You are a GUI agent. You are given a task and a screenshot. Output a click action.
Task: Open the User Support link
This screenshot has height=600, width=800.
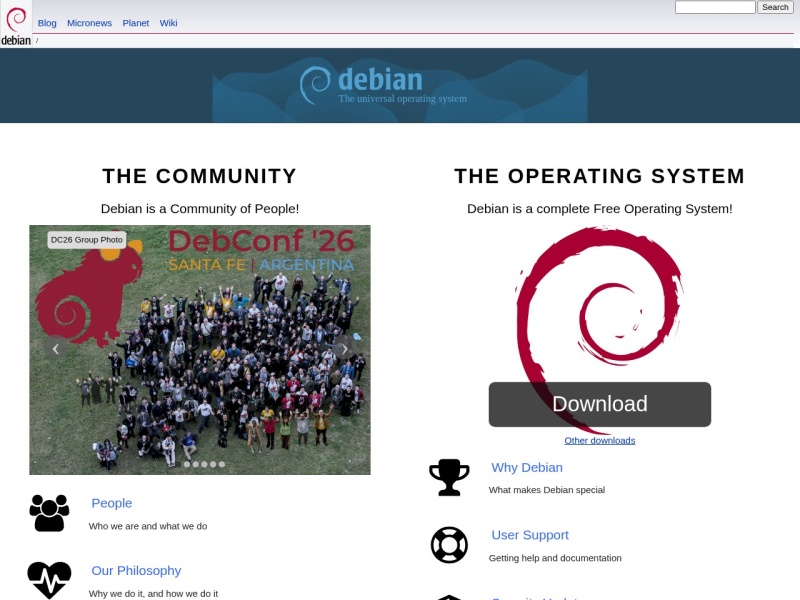(x=530, y=535)
